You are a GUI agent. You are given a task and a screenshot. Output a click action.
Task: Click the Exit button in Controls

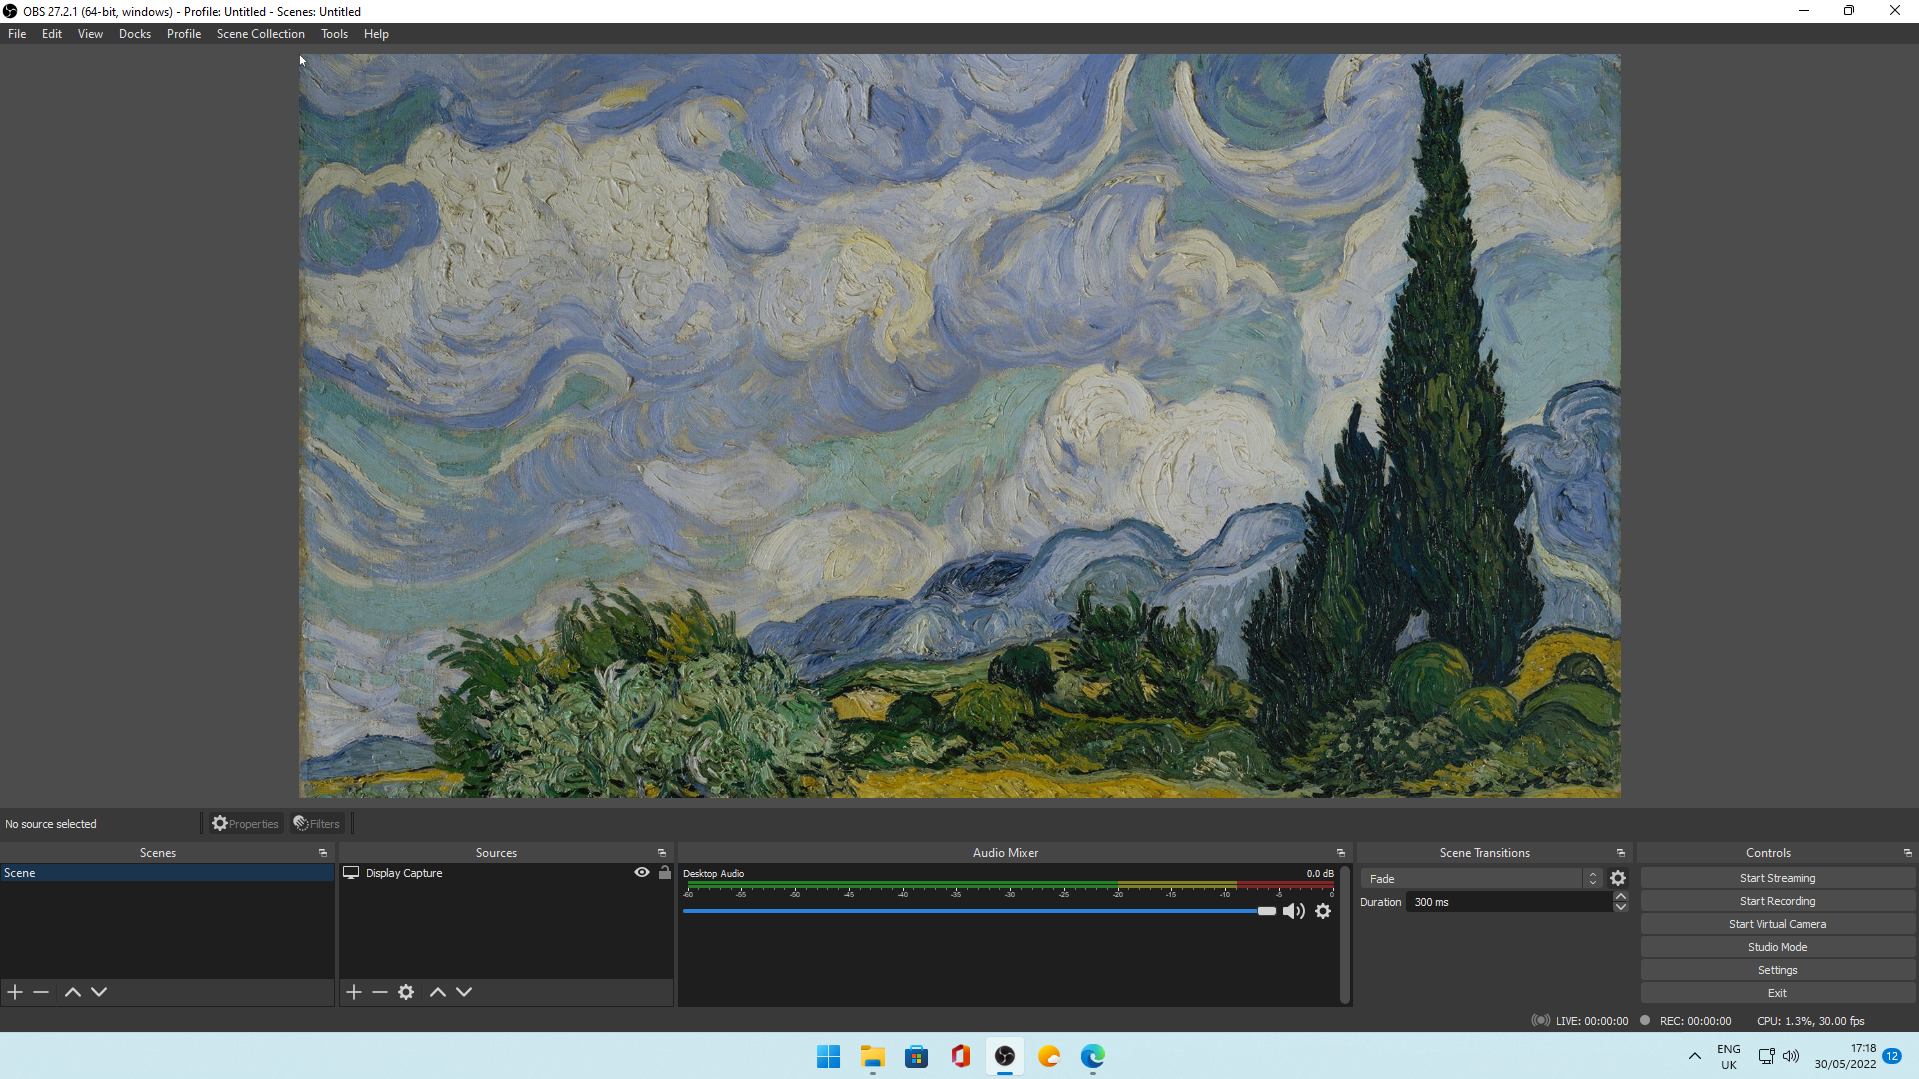click(x=1777, y=993)
